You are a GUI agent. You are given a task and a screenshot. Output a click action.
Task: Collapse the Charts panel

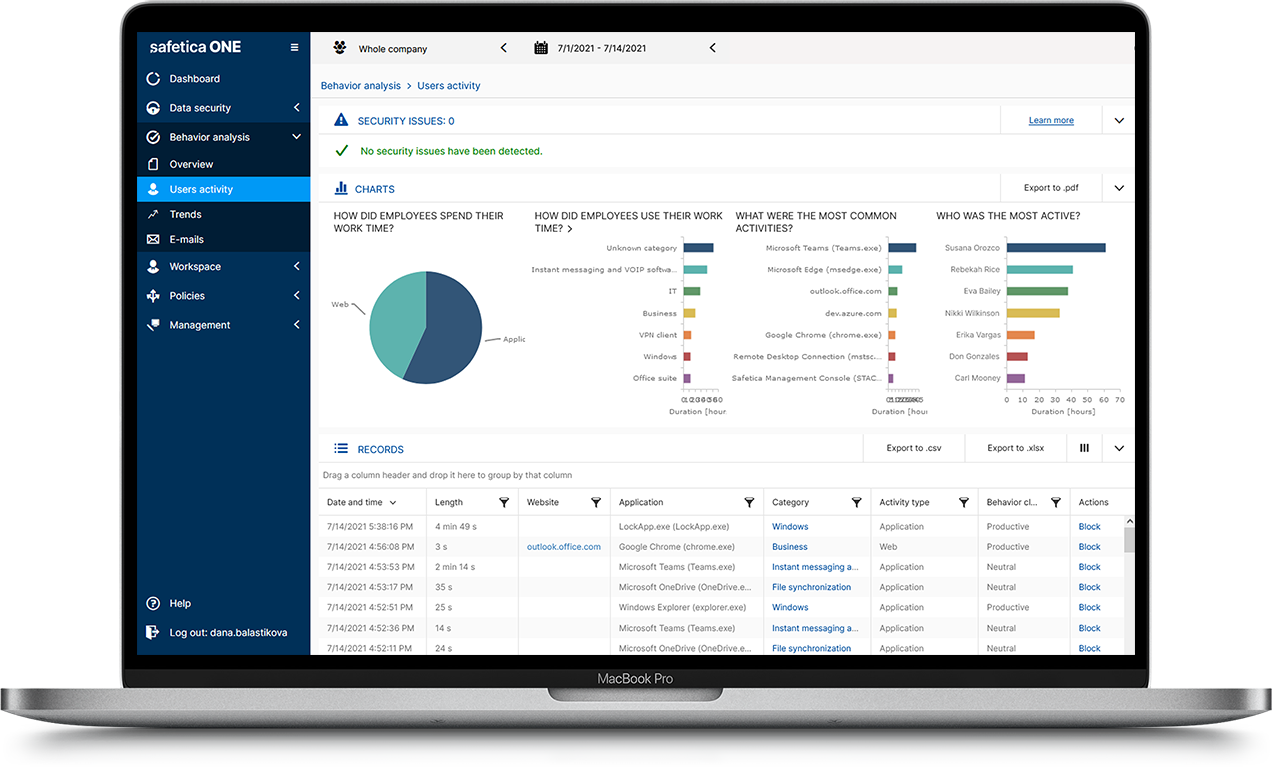coord(1119,188)
